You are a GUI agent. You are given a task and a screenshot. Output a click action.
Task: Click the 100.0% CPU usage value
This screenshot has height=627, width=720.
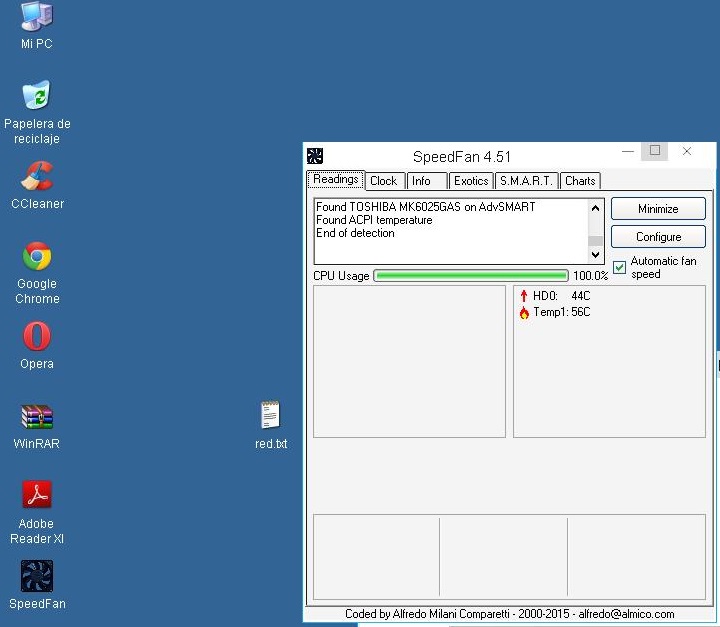(591, 276)
